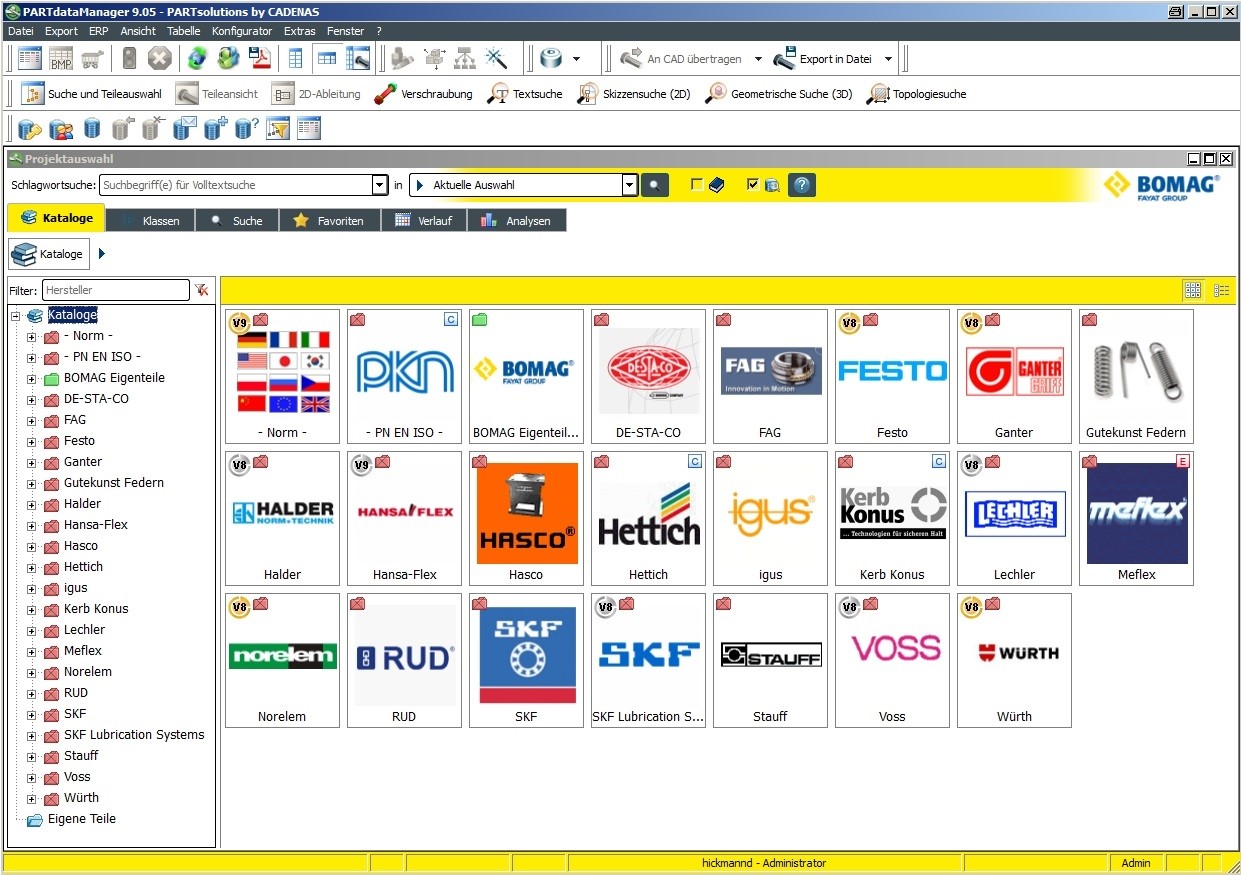Click the BMP export icon in toolbar
The height and width of the screenshot is (875, 1241).
[61, 59]
